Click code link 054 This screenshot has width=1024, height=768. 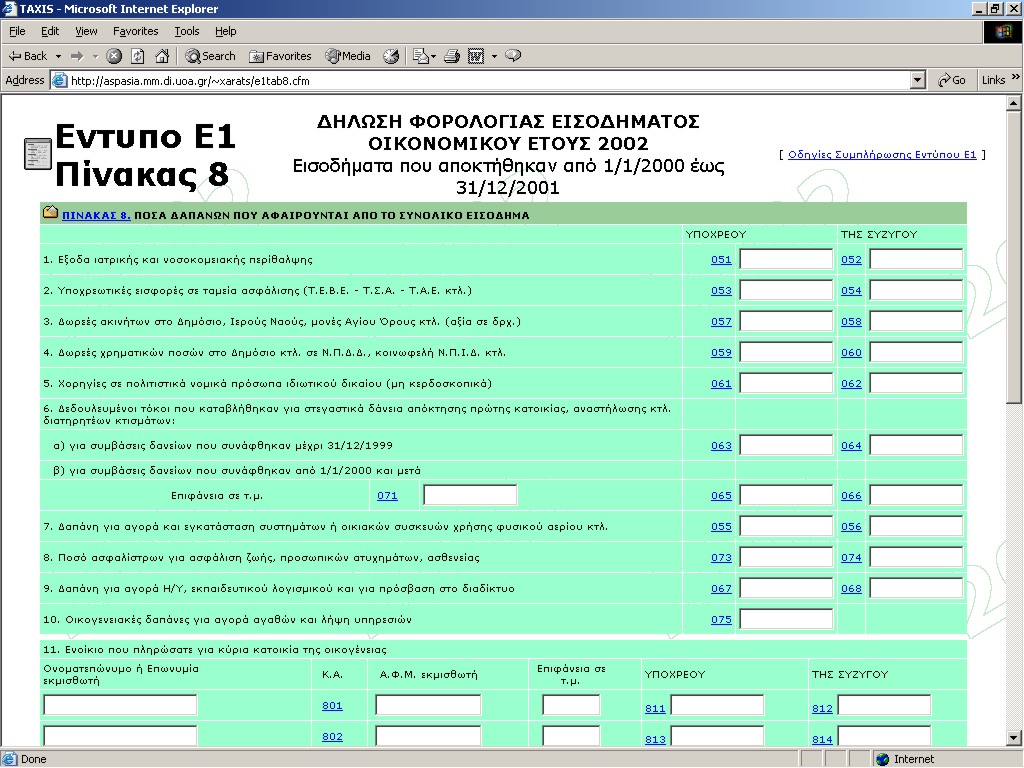tap(851, 291)
